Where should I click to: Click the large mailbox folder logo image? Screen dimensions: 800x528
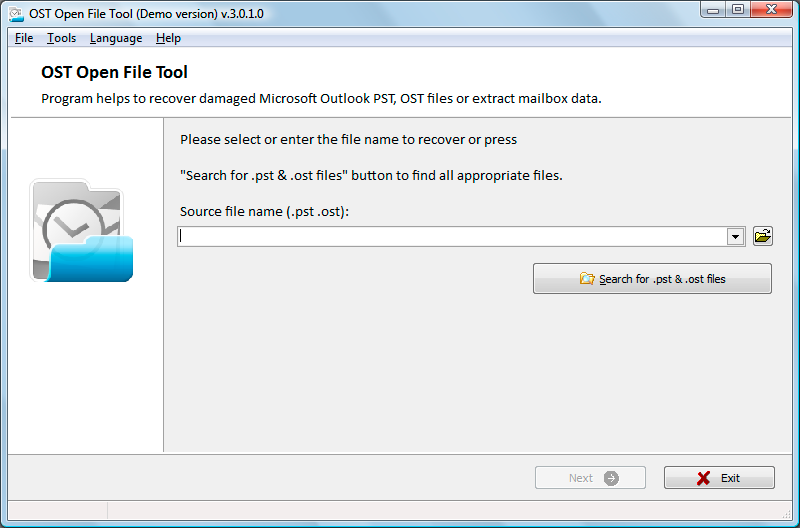(82, 230)
